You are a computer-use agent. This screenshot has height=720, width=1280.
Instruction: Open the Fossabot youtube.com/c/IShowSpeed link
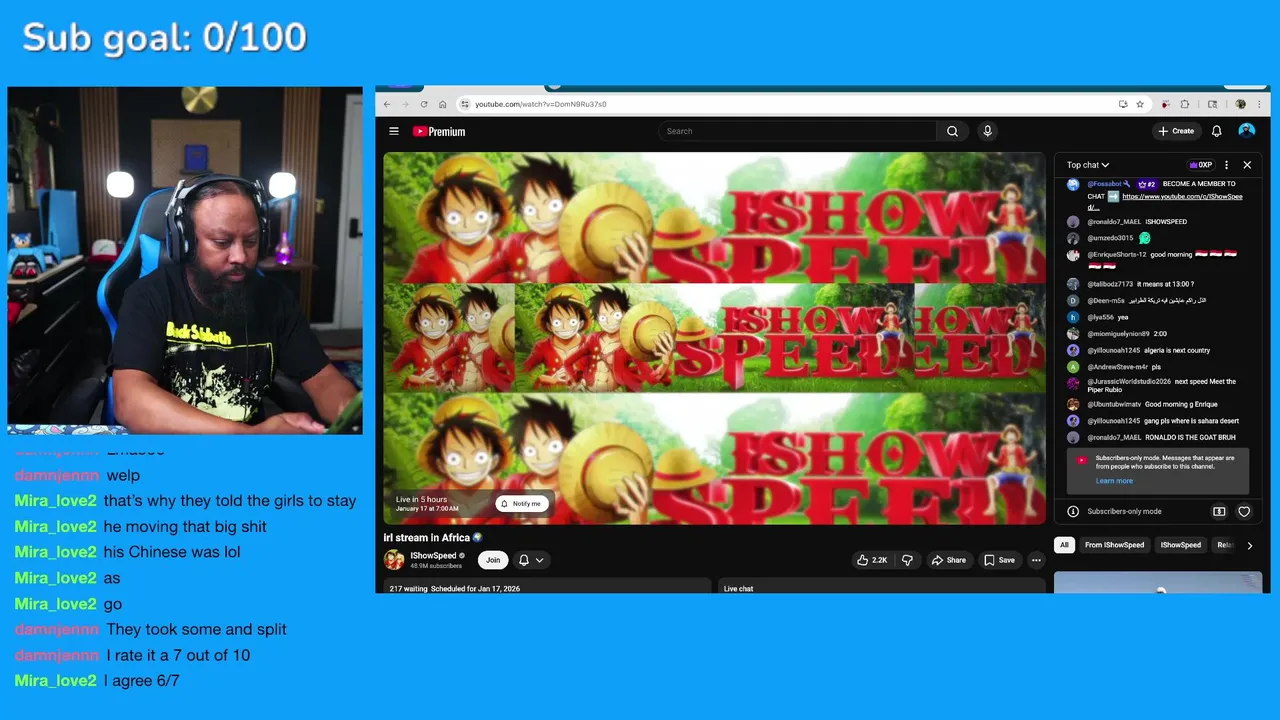coord(1182,197)
